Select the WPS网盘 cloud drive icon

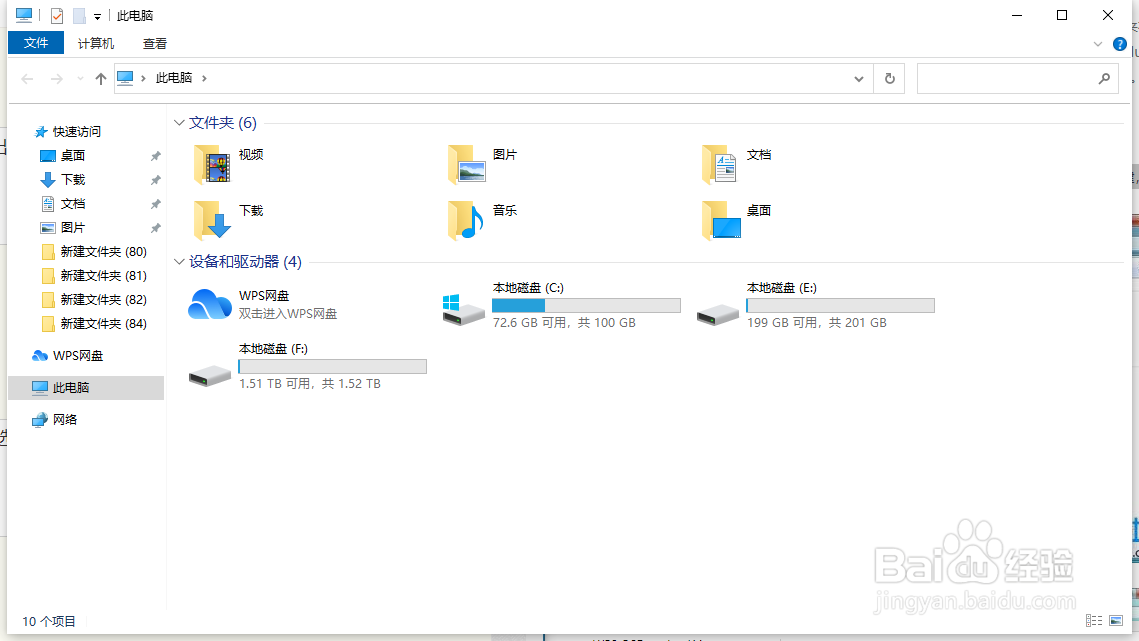pyautogui.click(x=210, y=305)
